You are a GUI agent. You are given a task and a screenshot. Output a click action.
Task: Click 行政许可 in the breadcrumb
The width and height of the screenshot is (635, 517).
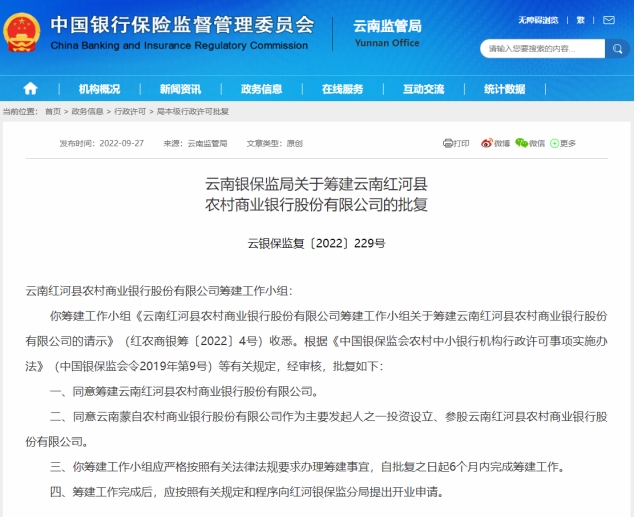pos(130,111)
